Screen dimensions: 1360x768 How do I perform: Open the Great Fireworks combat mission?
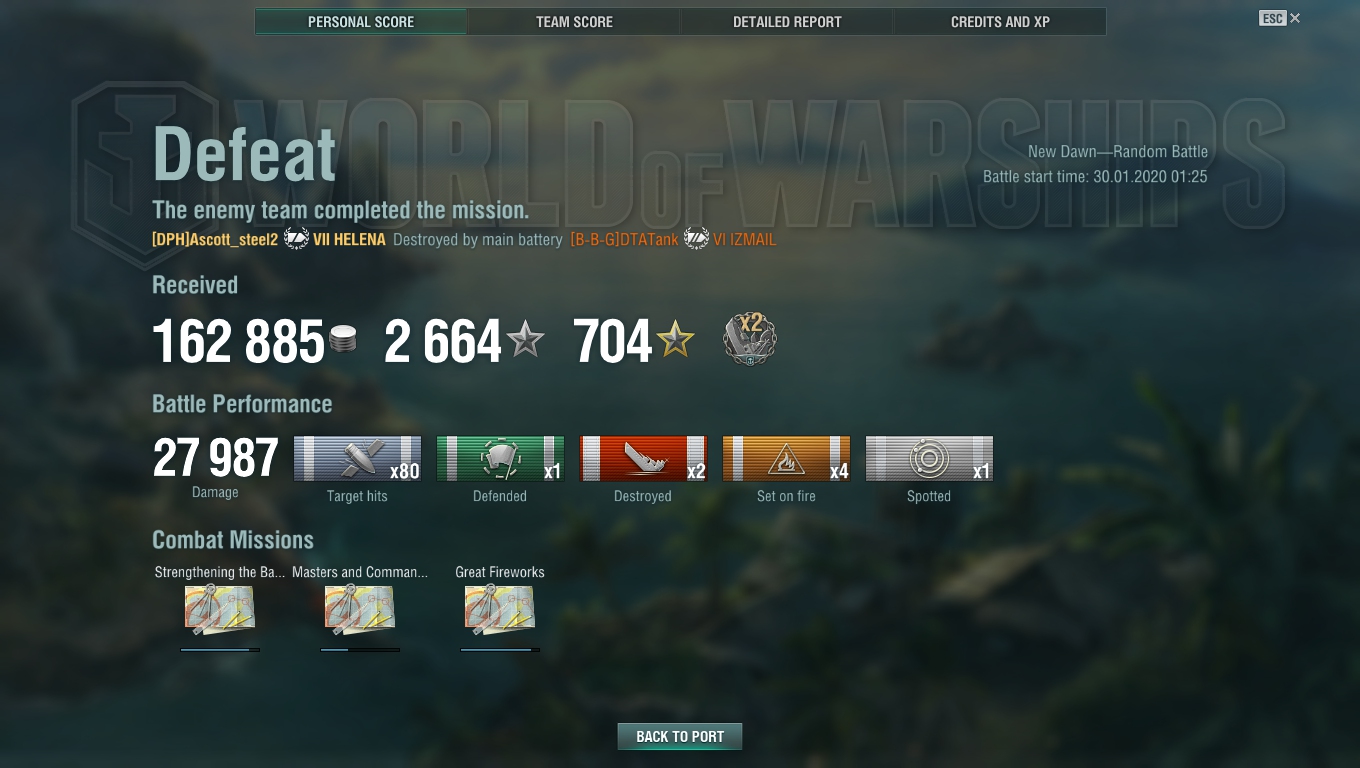(500, 610)
